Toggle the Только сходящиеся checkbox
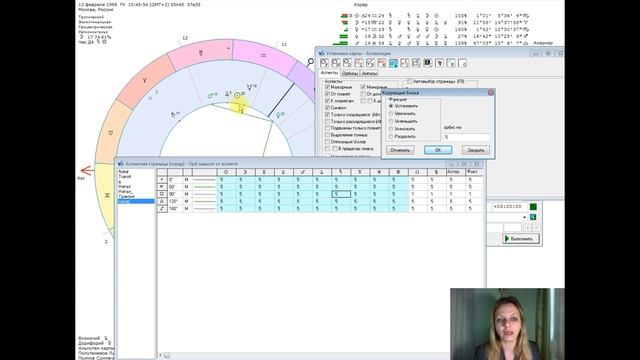 [327, 115]
